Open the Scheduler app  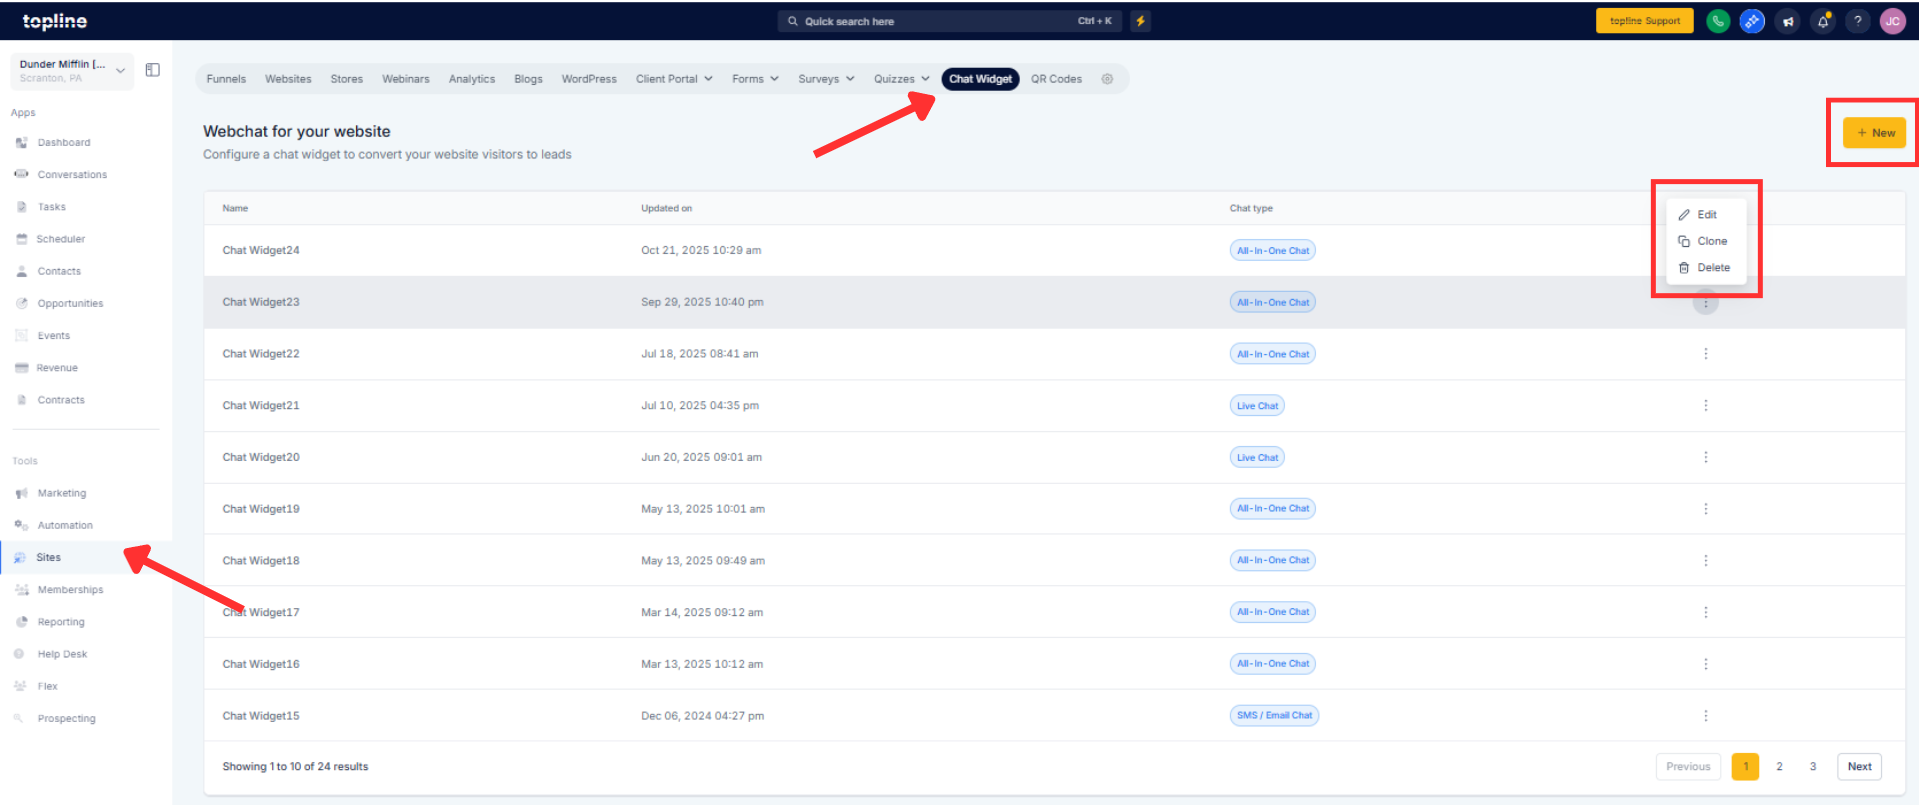pos(61,239)
